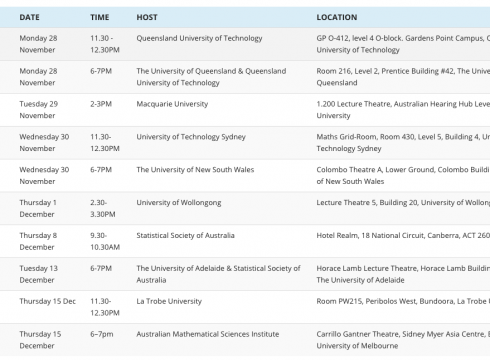The width and height of the screenshot is (490, 360).
Task: Click the Tuesday 29 November date cell
Action: (x=39, y=110)
